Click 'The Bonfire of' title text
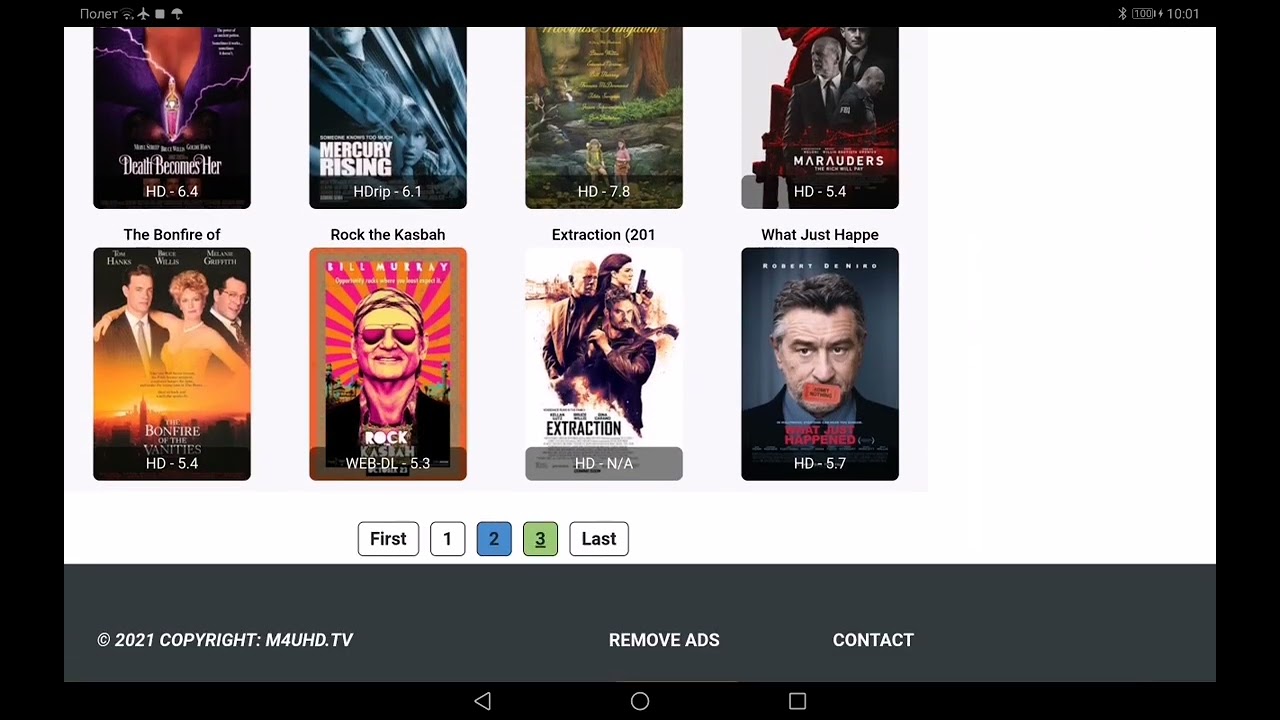The image size is (1280, 720). click(x=172, y=235)
